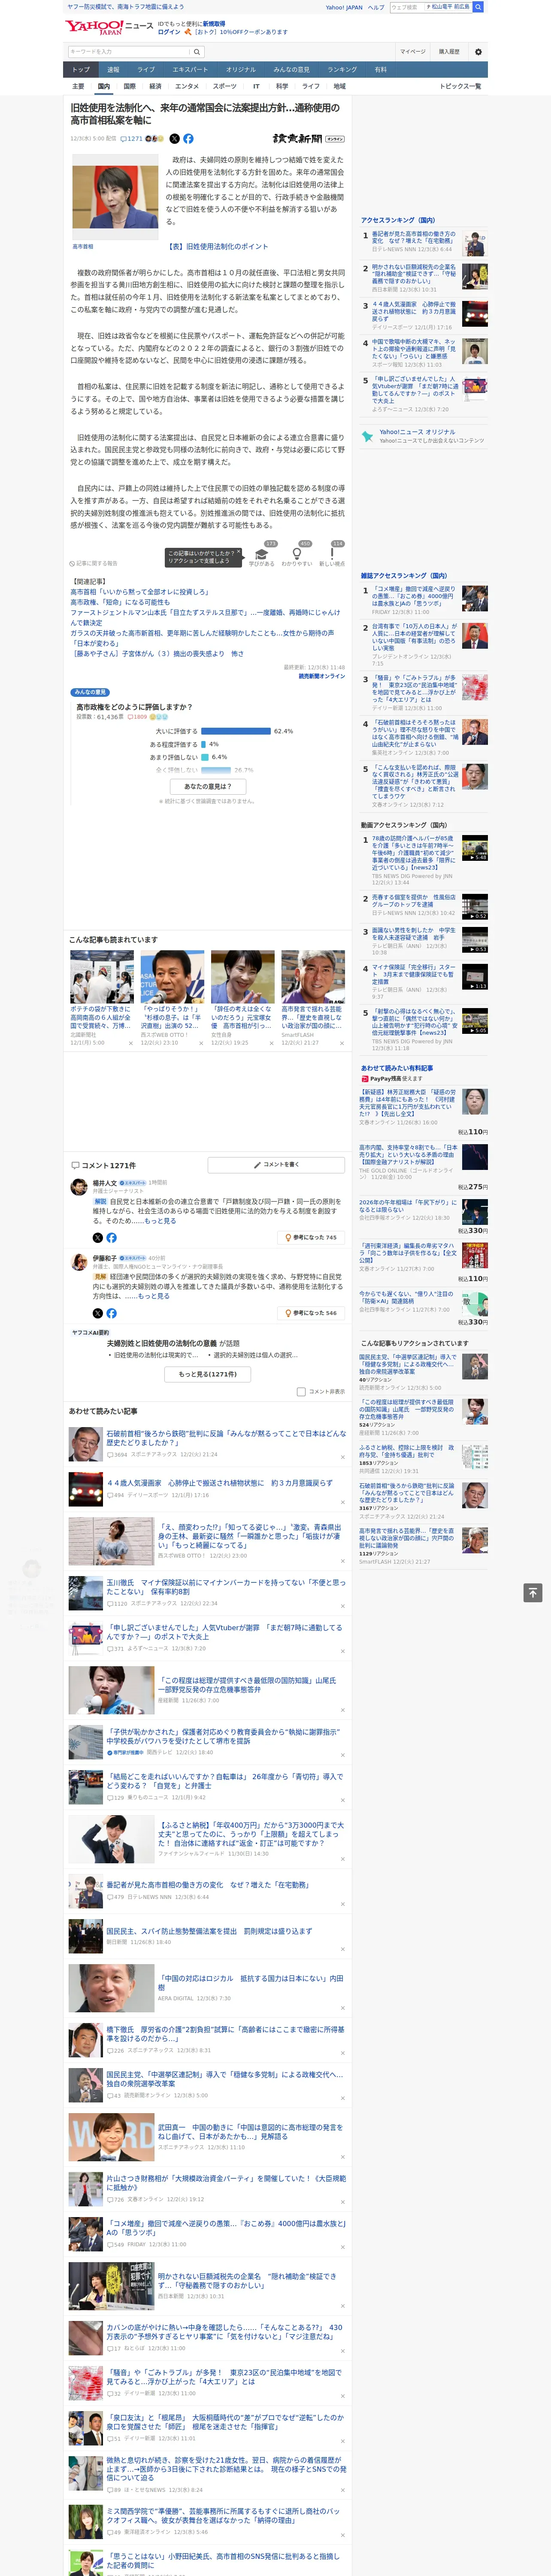The image size is (551, 2576).
Task: Select the スポーツ category tab
Action: click(x=225, y=86)
